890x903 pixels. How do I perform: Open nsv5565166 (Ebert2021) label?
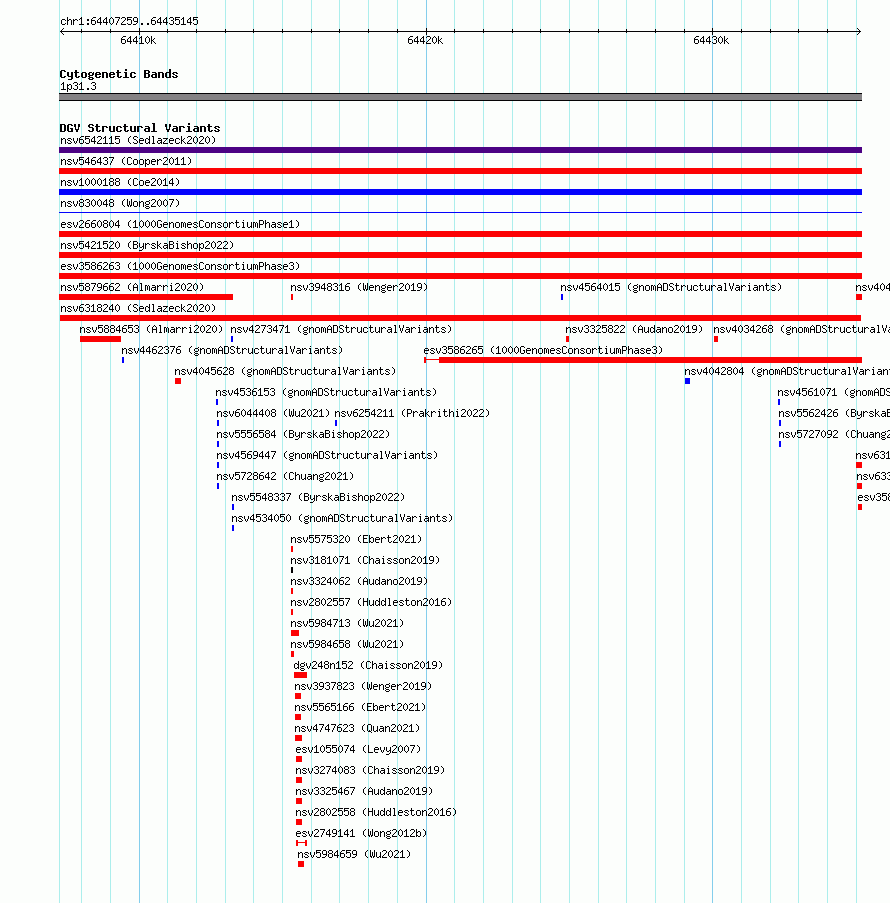point(360,707)
